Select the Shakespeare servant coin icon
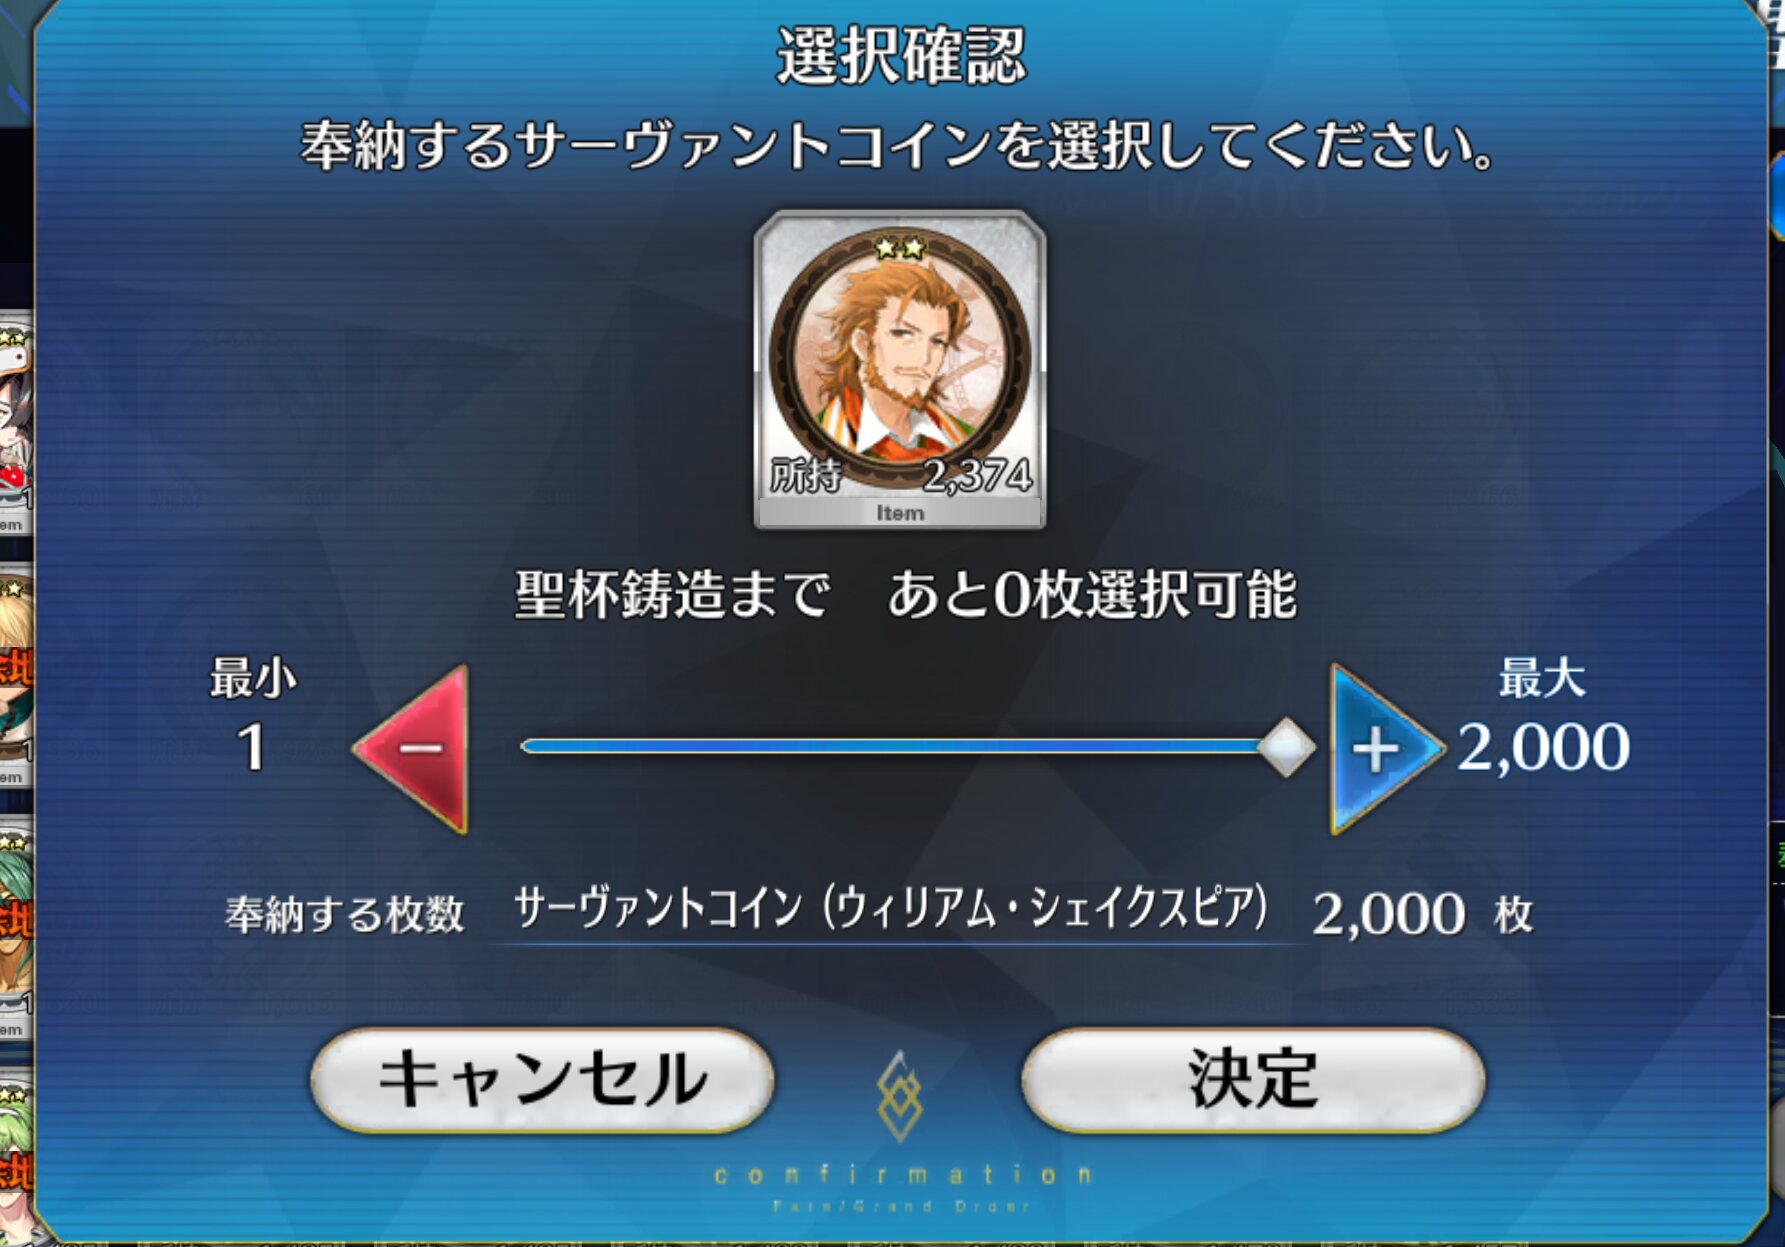 click(x=900, y=369)
